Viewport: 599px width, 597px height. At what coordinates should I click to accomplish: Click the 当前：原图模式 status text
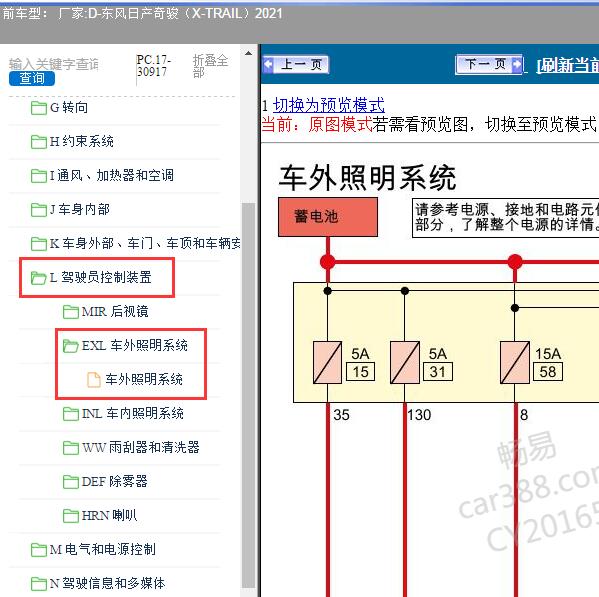tap(317, 125)
